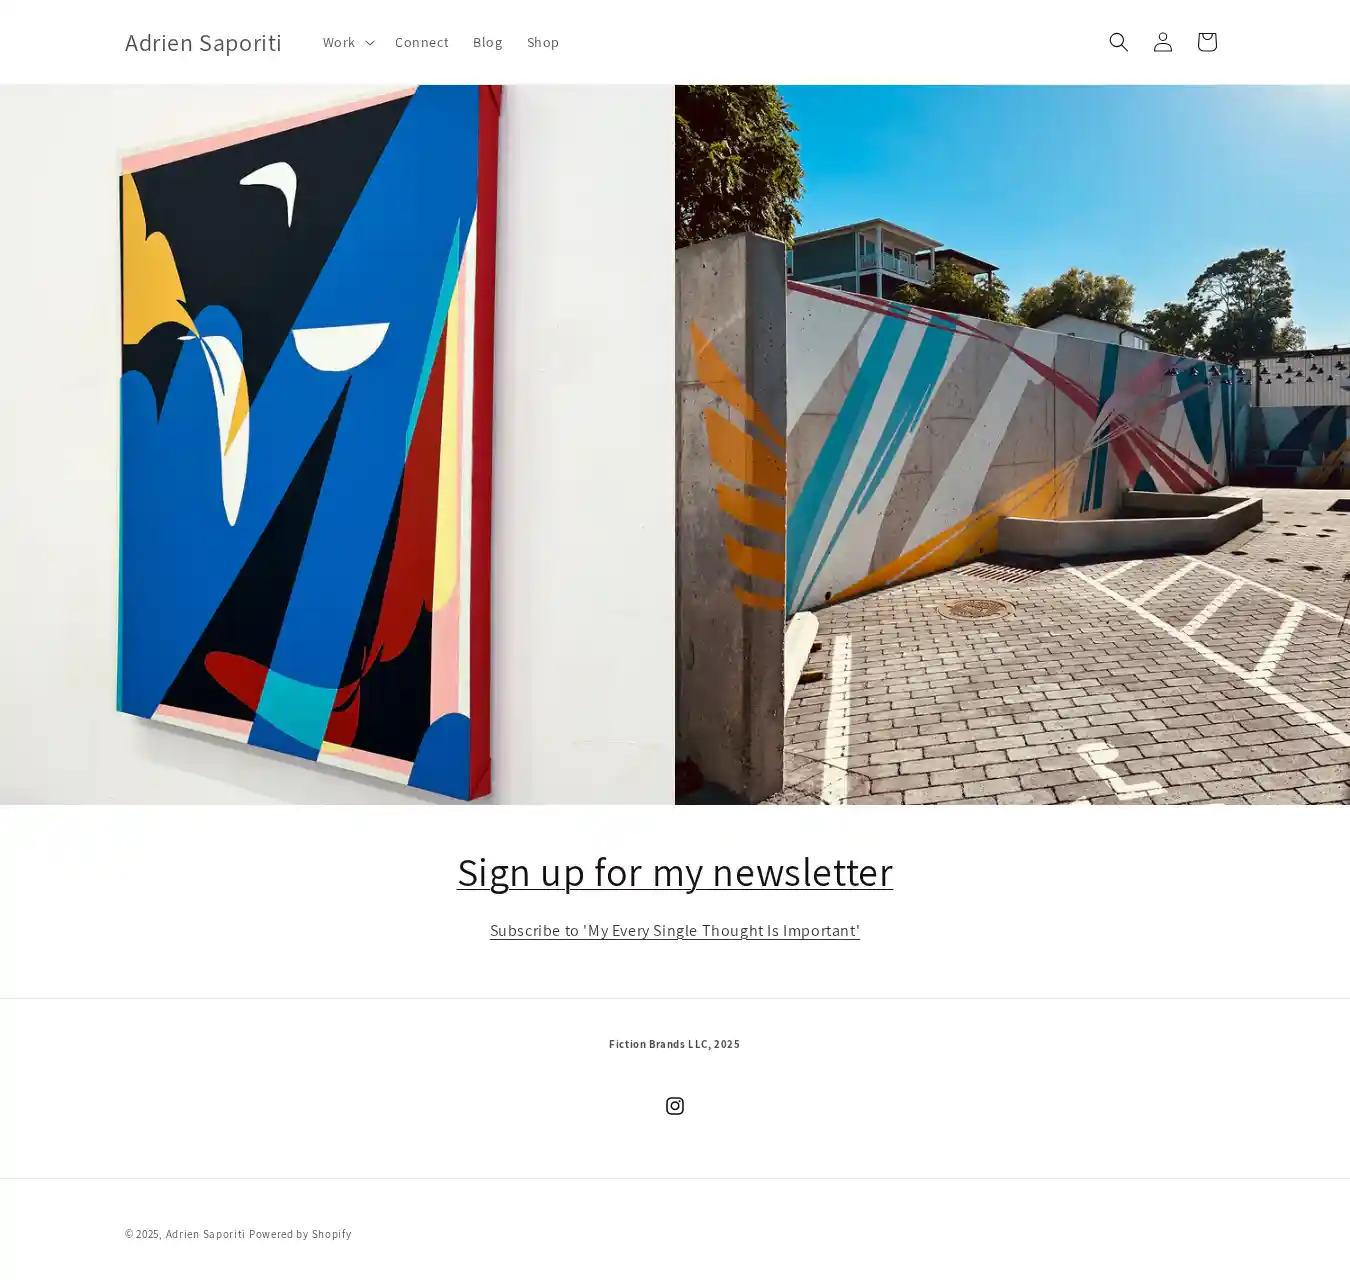Image resolution: width=1350 pixels, height=1280 pixels.
Task: Navigate to the Shop page
Action: 543,42
